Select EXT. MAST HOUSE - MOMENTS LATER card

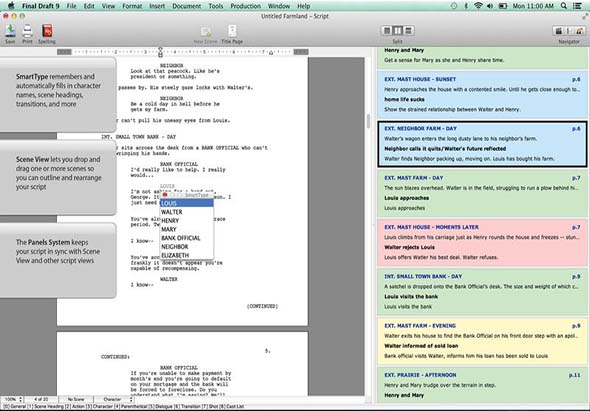[x=482, y=242]
